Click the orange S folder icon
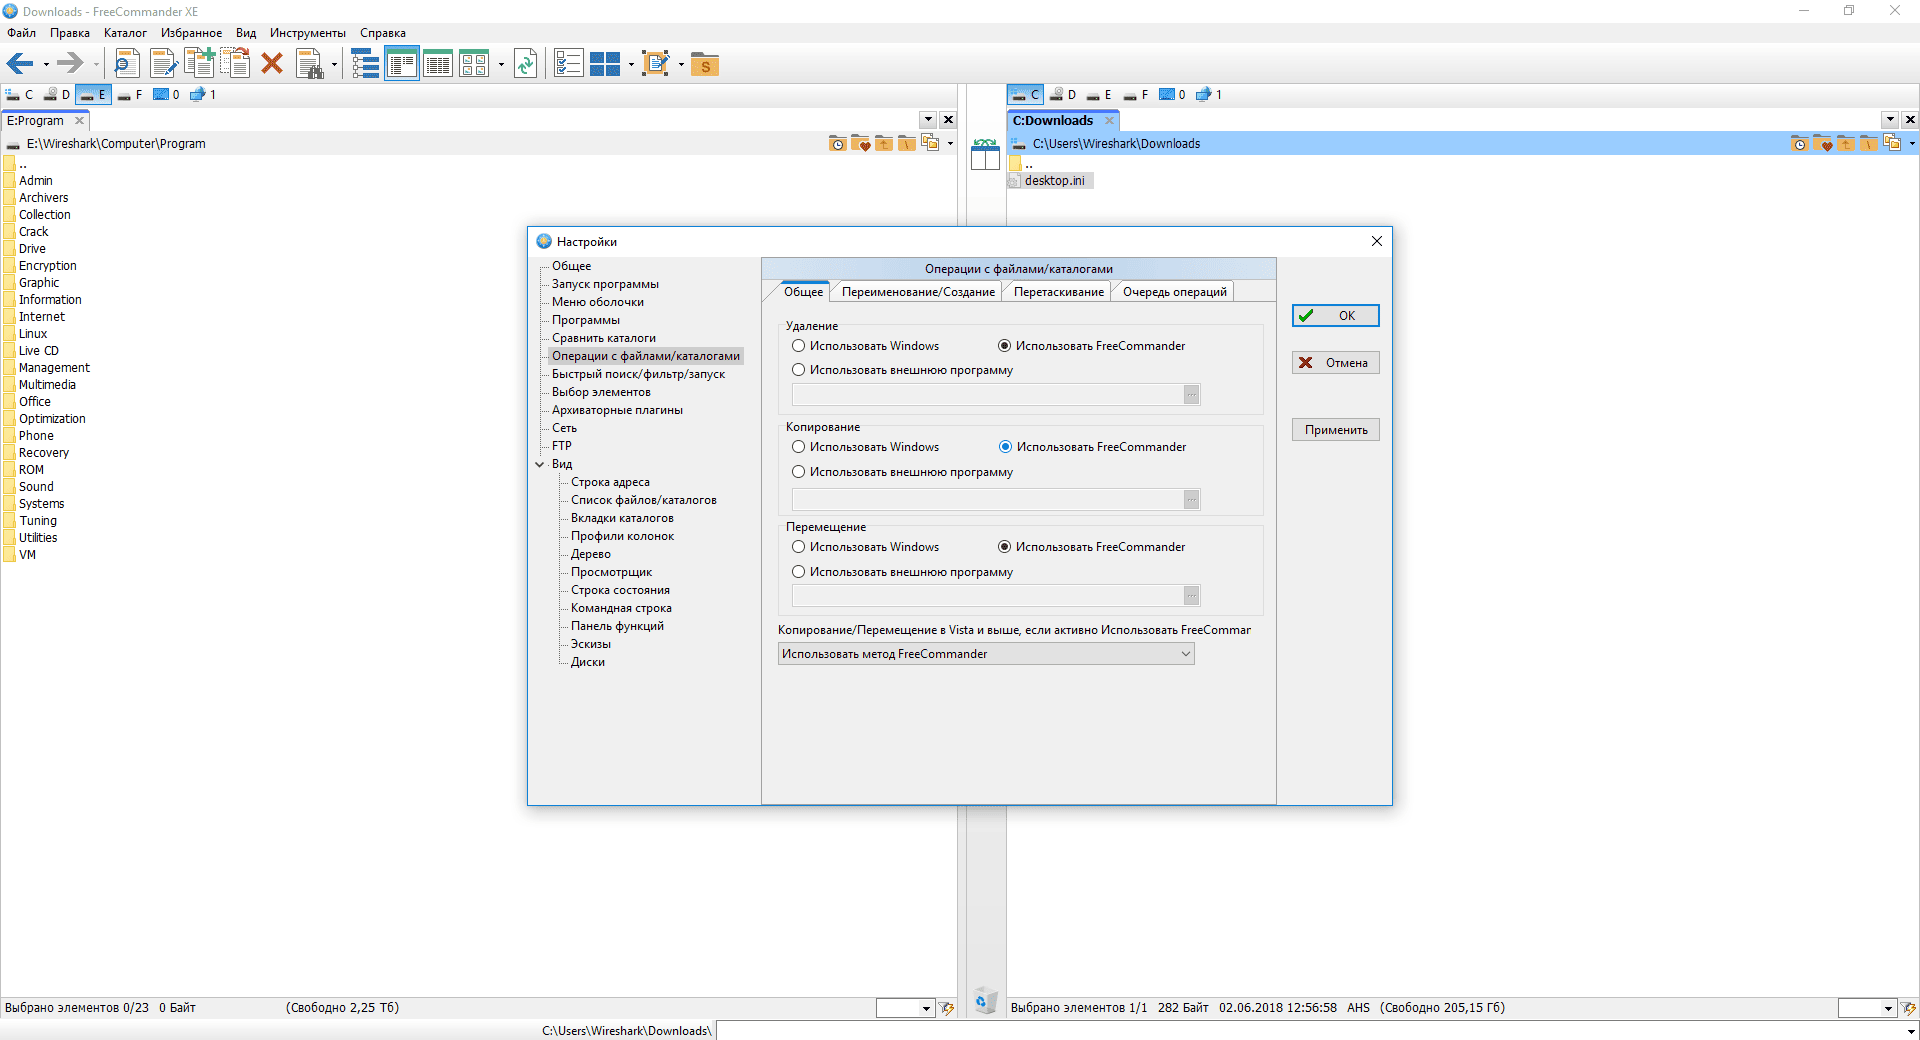Screen dimensions: 1920x1040 (705, 64)
